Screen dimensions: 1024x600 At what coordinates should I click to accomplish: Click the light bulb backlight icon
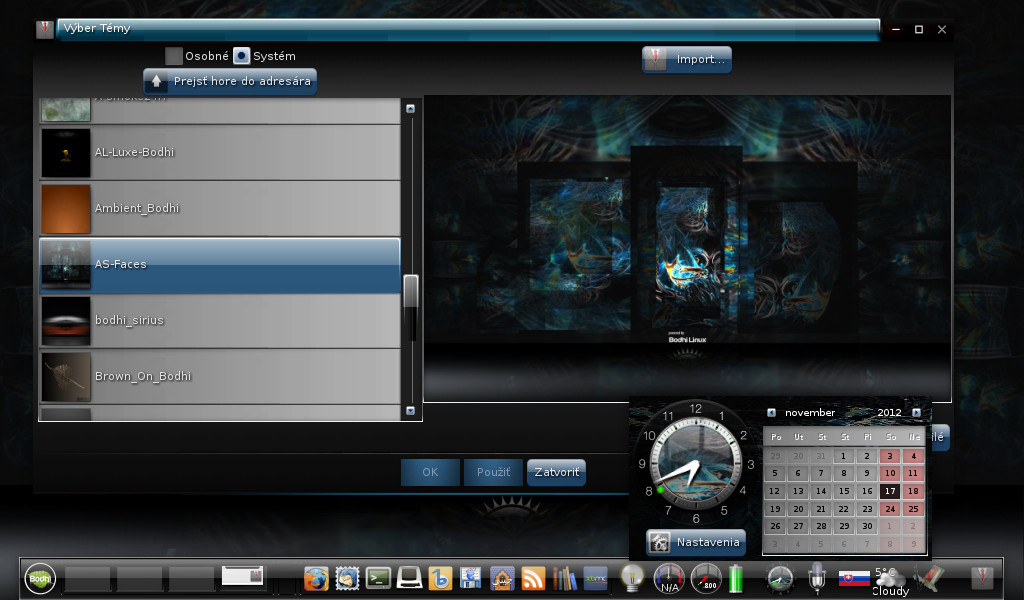pyautogui.click(x=632, y=578)
